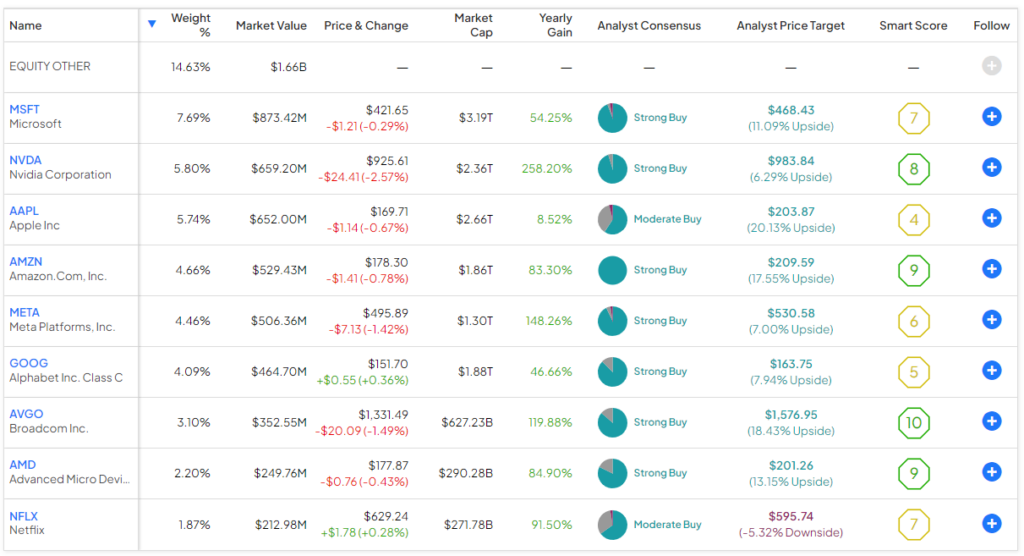
Task: Sort by the Yearly Gain column header
Action: [x=555, y=25]
